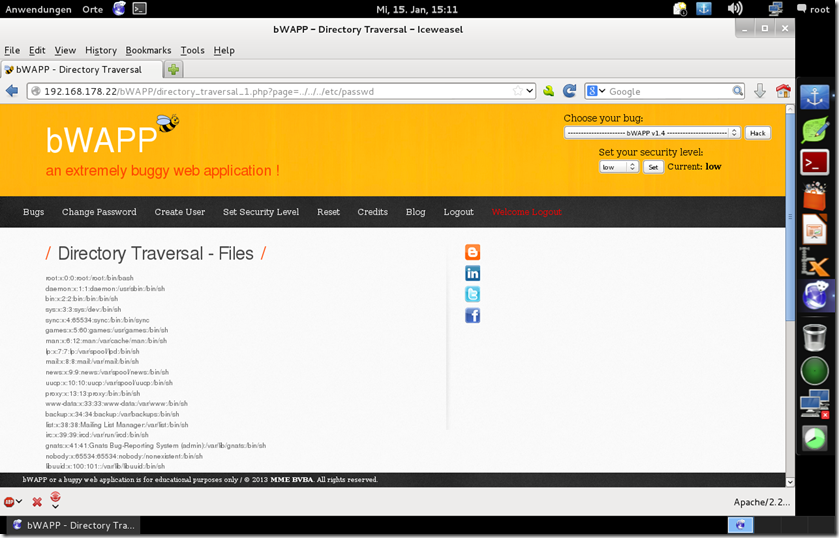Screen dimensions: 839x538
Task: Open the Edit menu
Action: 37,50
